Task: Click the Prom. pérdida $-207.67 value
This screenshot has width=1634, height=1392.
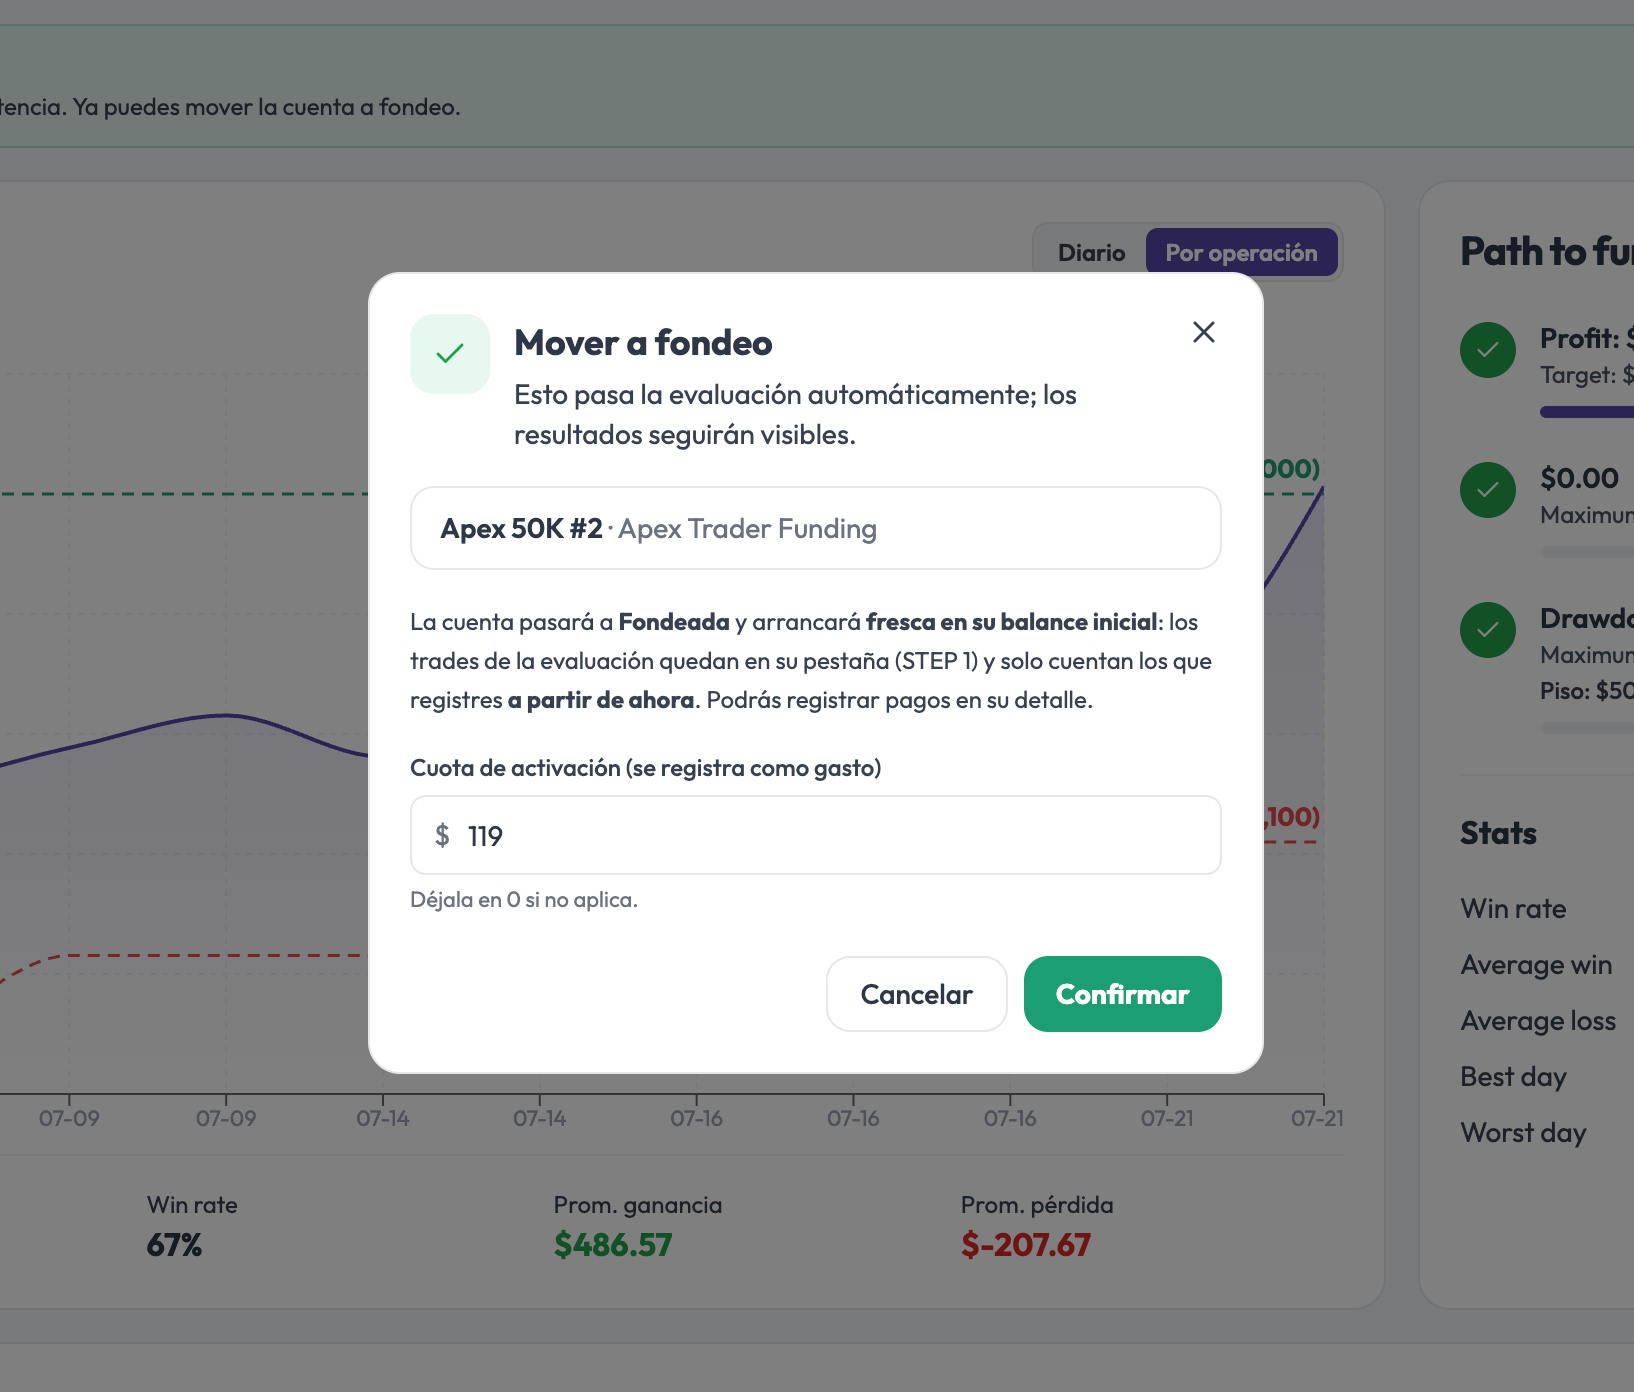Action: click(x=1026, y=1245)
